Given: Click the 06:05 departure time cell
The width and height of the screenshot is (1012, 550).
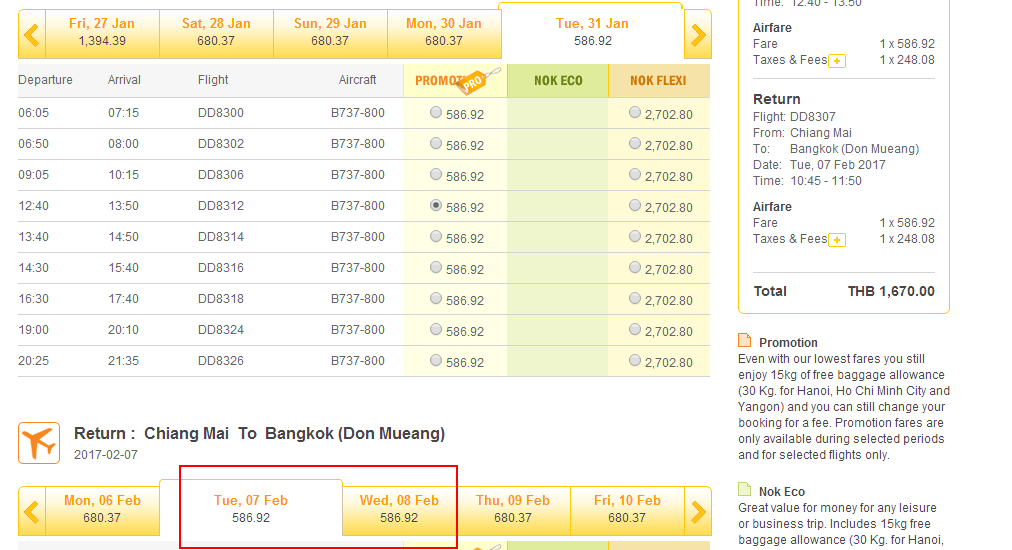Looking at the screenshot, I should coord(34,113).
